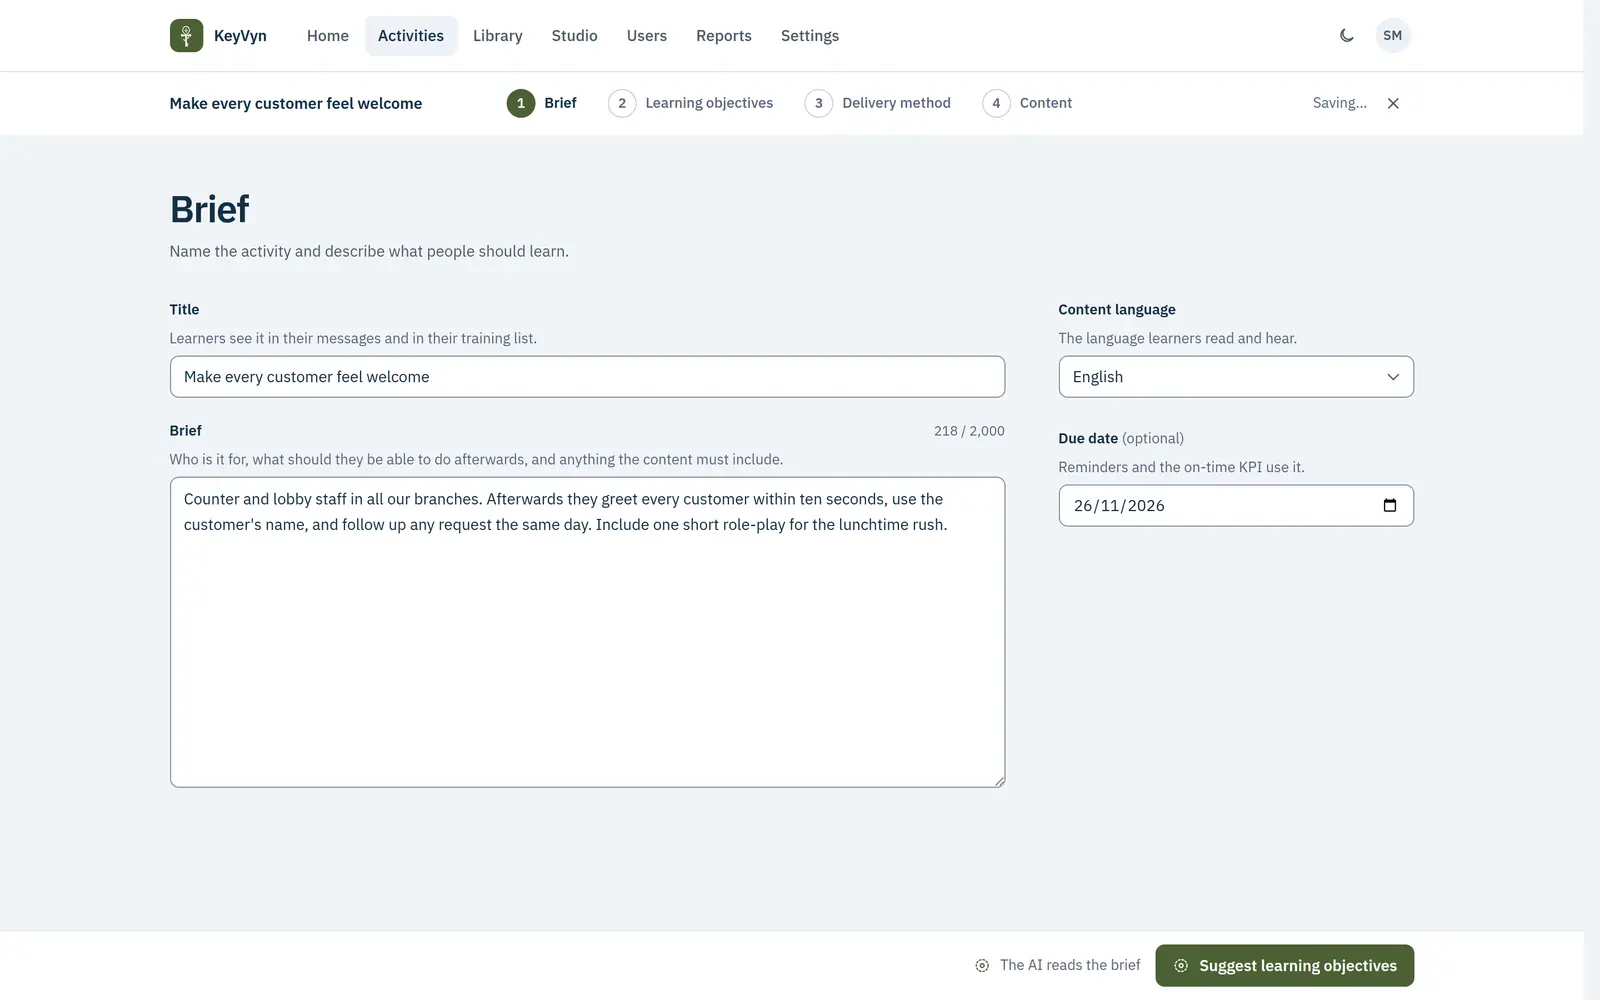Click the KeyVyn brand name
This screenshot has width=1600, height=1000.
(x=240, y=36)
